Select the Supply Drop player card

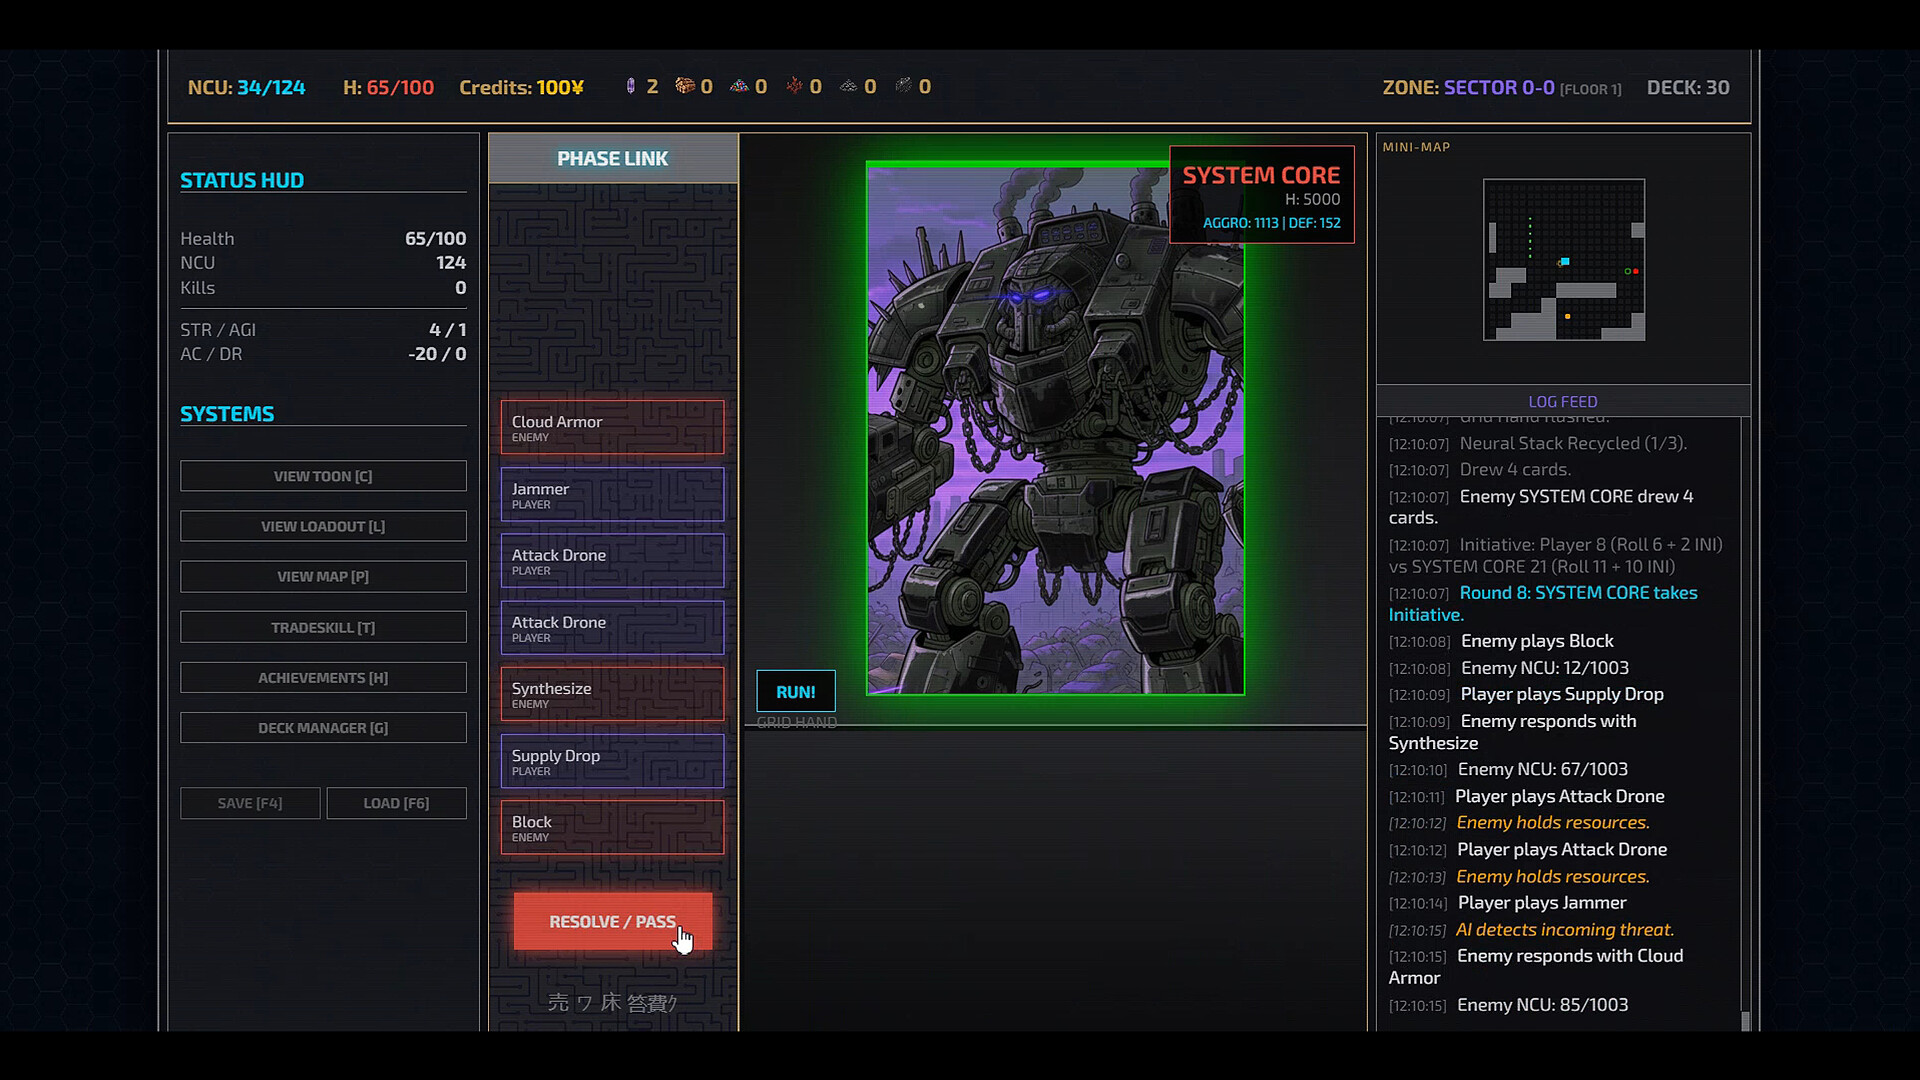[x=612, y=761]
